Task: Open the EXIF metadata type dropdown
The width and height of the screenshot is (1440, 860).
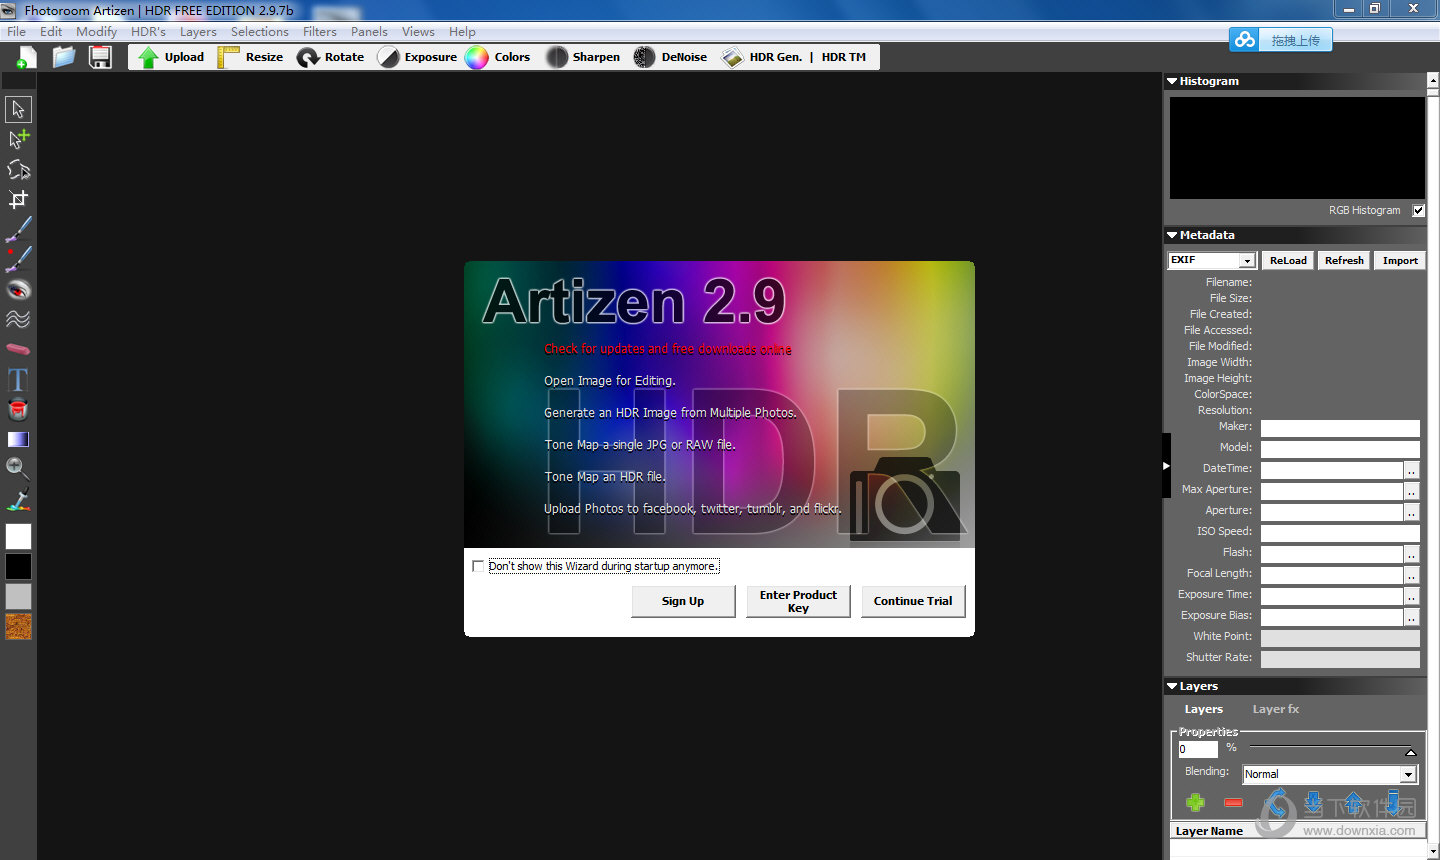Action: click(1212, 260)
